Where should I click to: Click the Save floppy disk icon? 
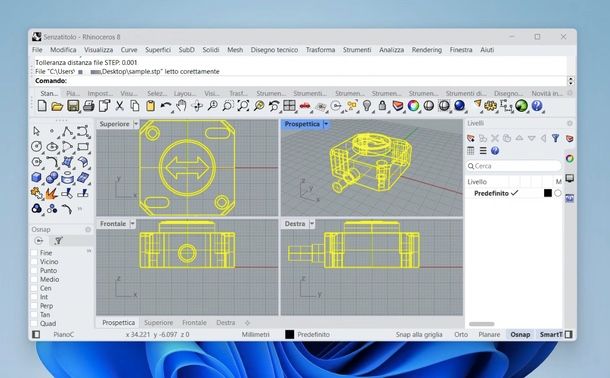(73, 106)
